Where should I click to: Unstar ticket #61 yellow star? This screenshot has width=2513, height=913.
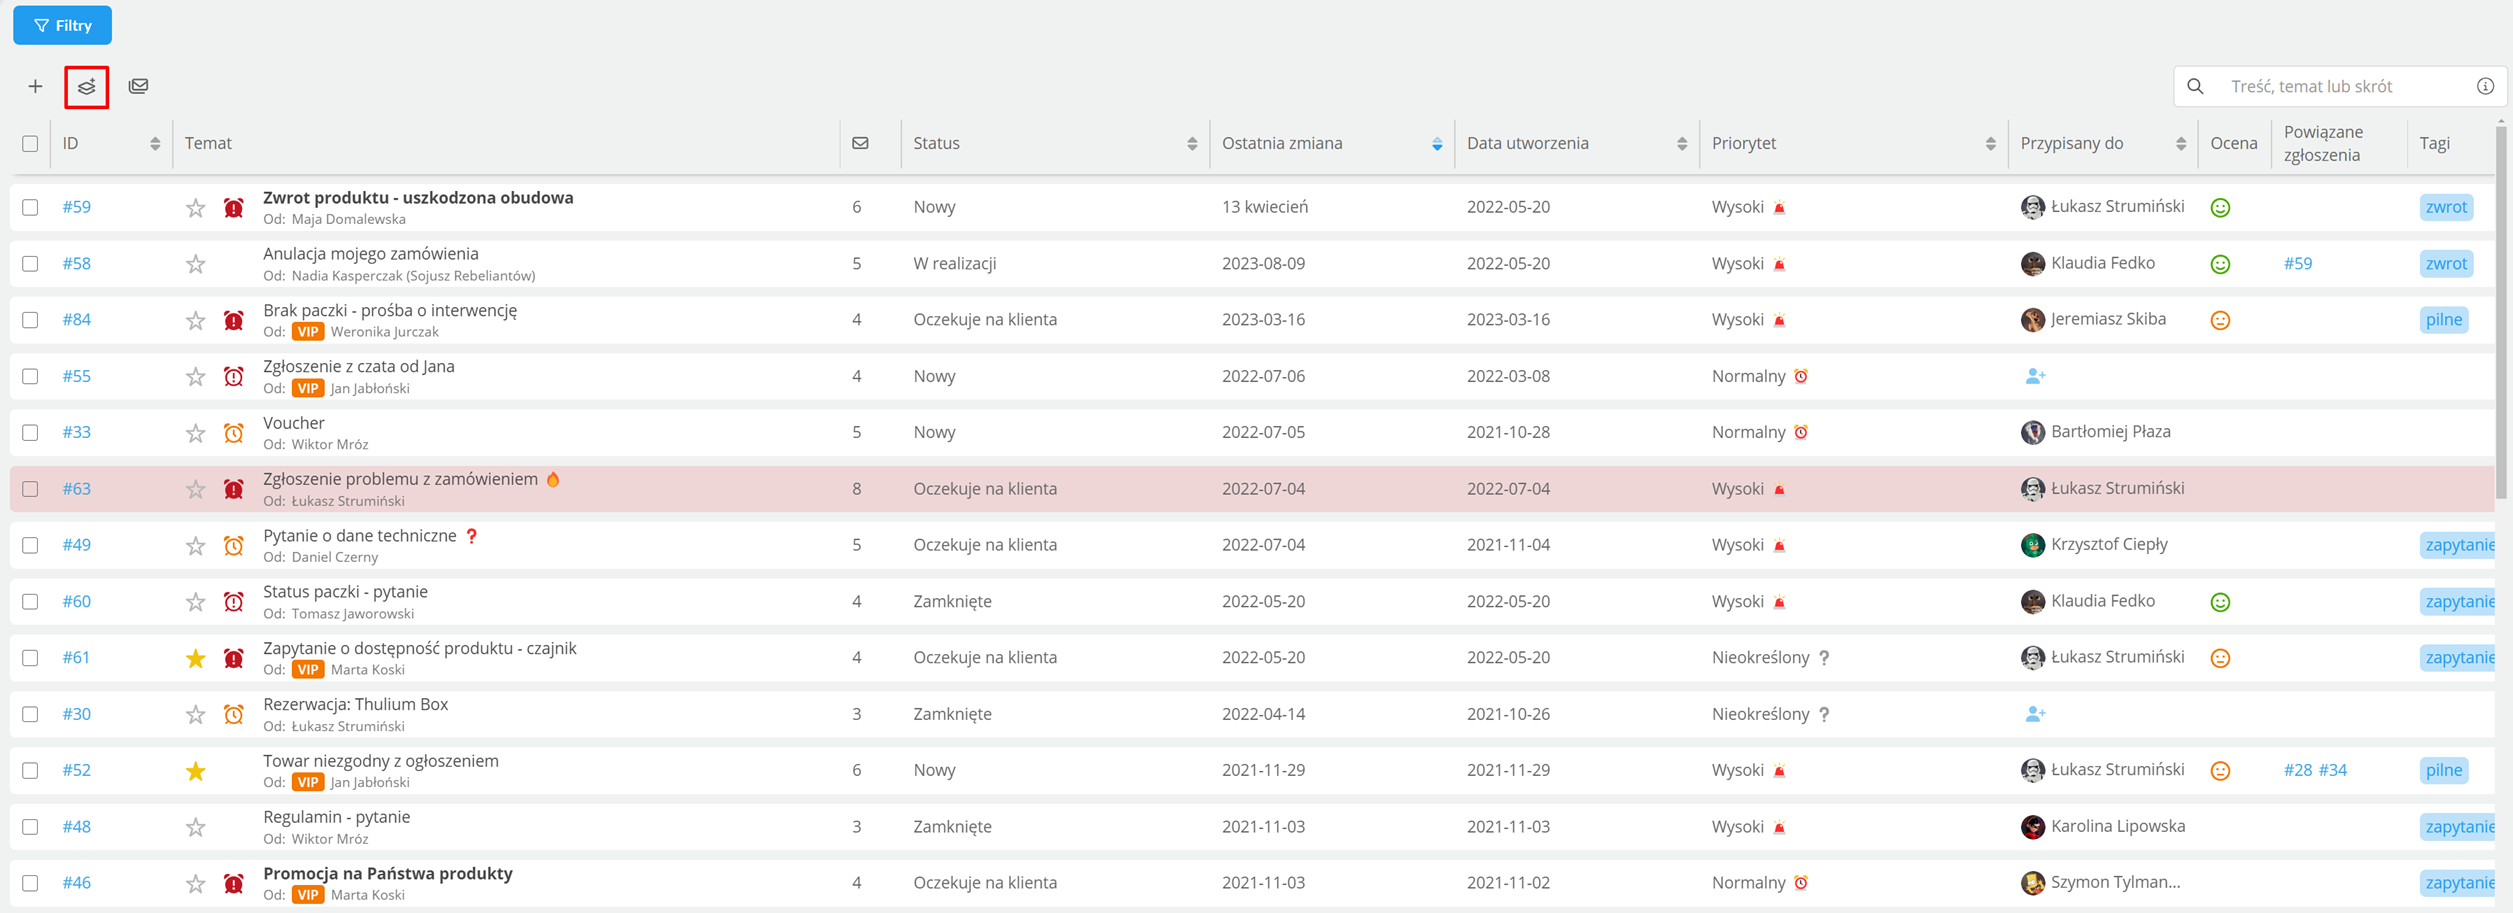tap(195, 658)
